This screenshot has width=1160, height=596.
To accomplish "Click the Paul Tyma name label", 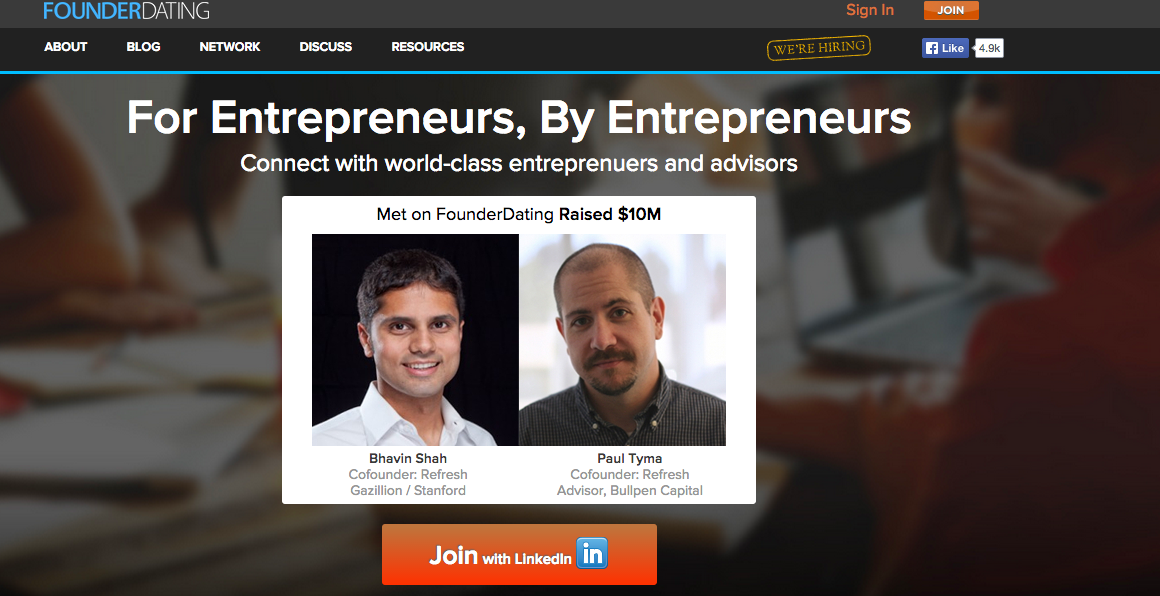I will tap(630, 458).
